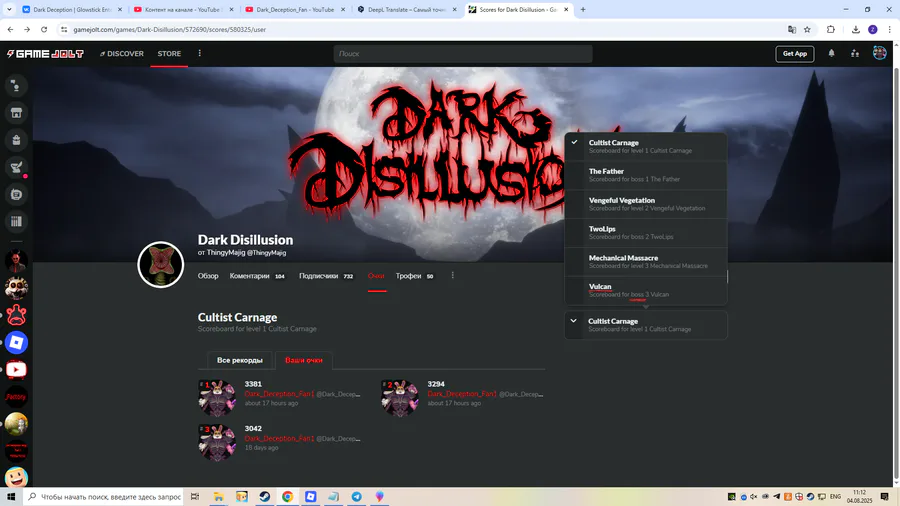The height and width of the screenshot is (506, 900).
Task: Go back to previous page
Action: pyautogui.click(x=10, y=29)
